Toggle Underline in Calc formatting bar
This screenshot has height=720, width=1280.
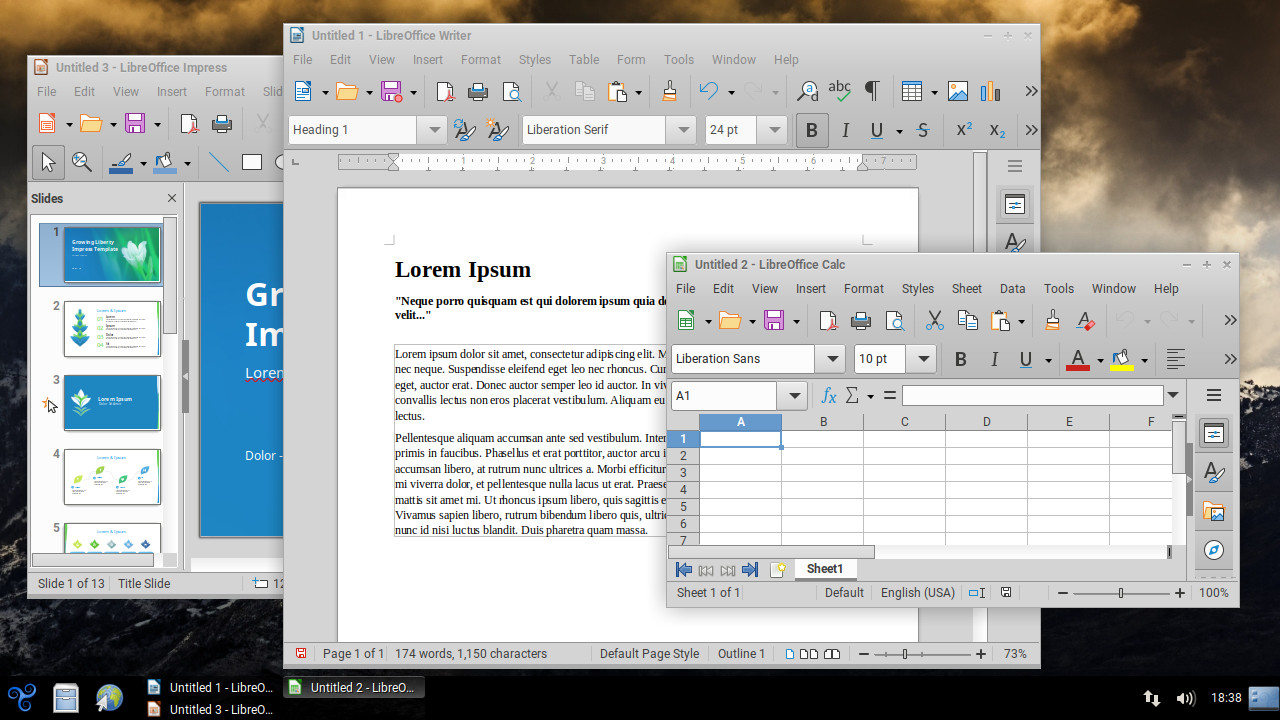(x=1026, y=359)
